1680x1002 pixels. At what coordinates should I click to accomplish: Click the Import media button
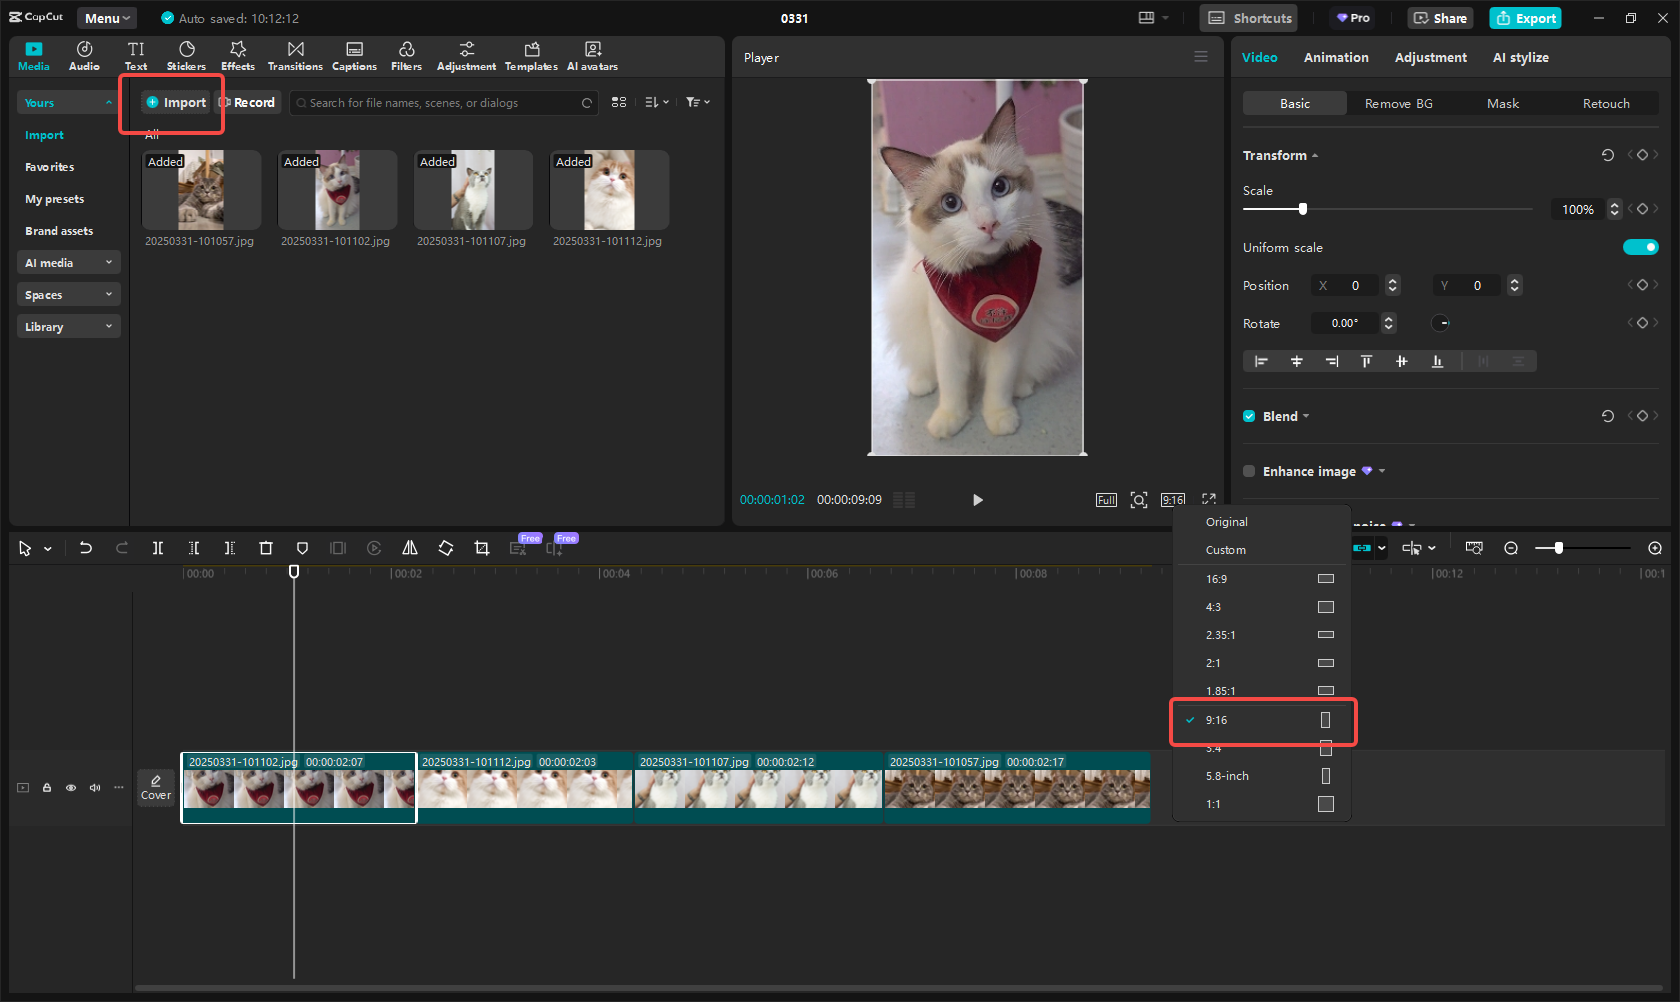(176, 103)
